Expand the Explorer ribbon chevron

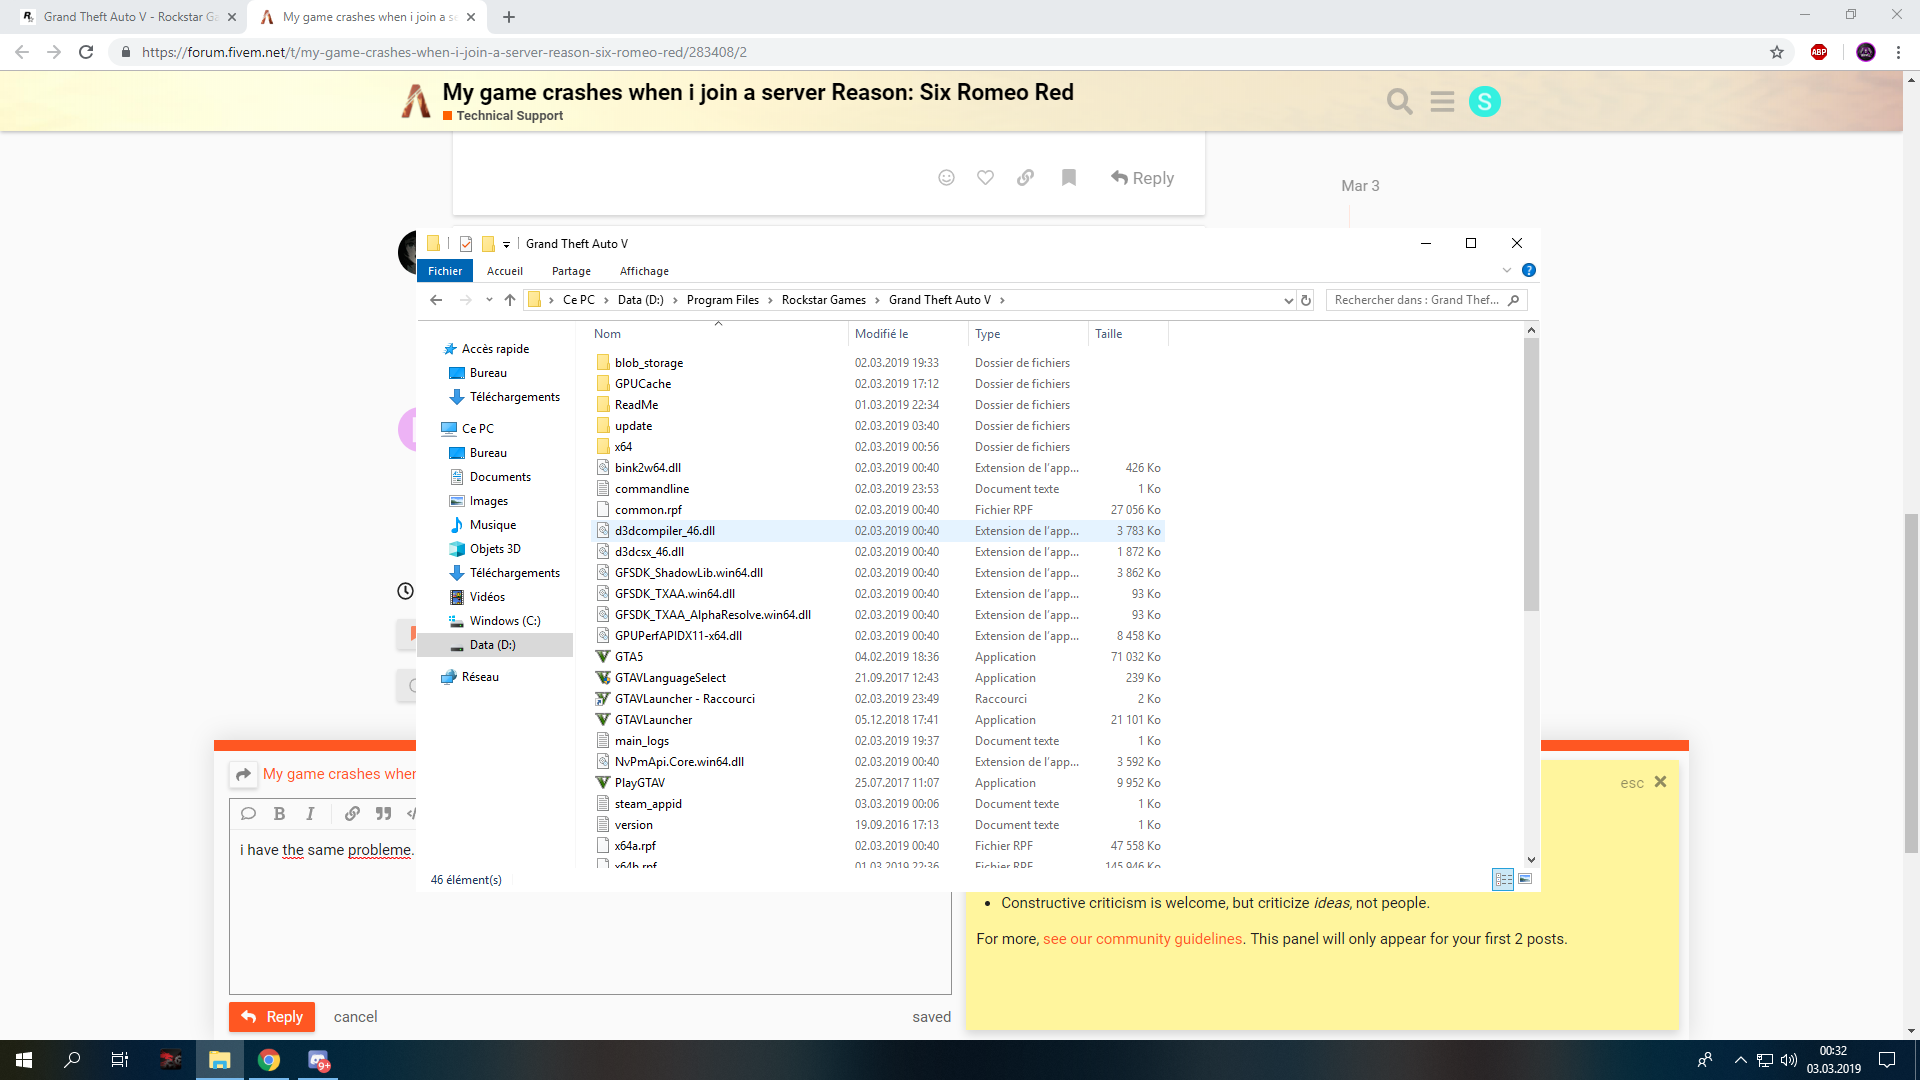1507,270
